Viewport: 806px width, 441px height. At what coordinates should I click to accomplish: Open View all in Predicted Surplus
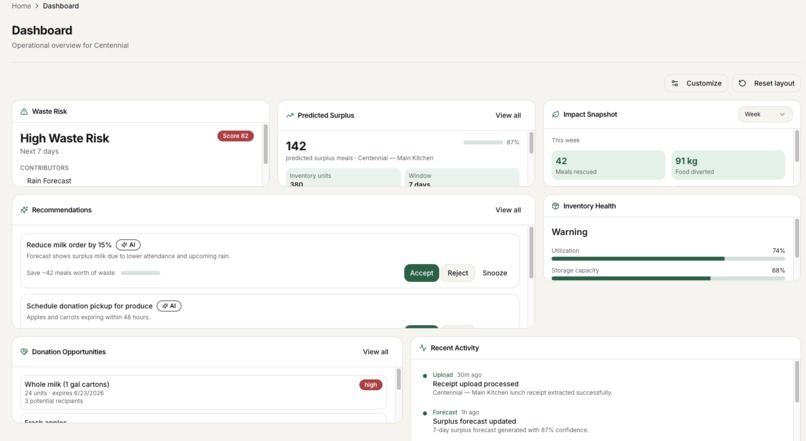click(508, 116)
